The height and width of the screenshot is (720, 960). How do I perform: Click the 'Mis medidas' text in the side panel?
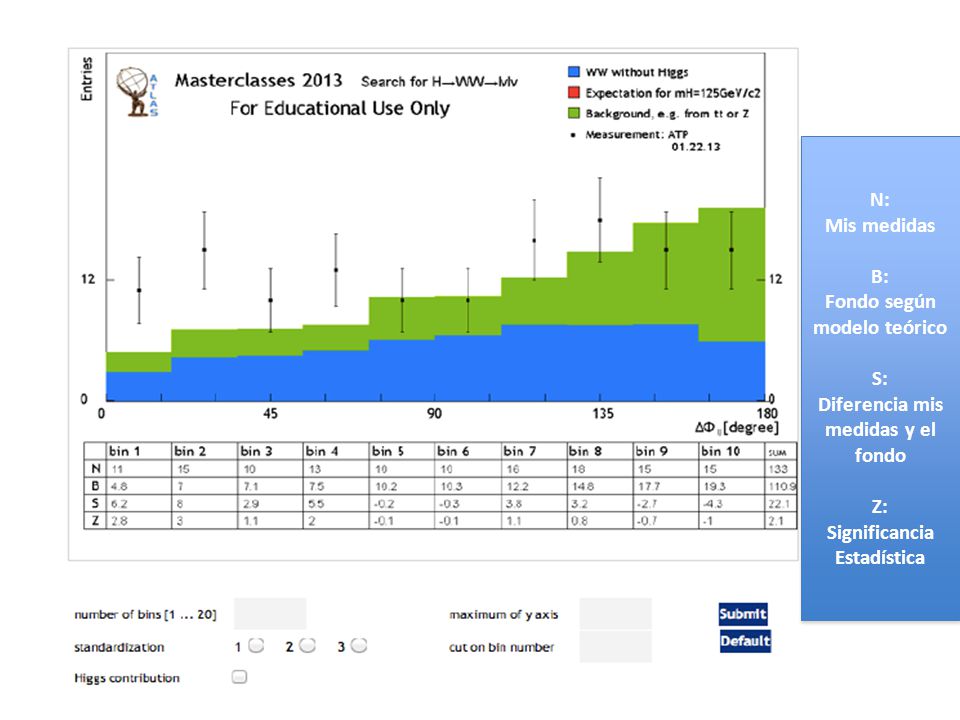(880, 225)
